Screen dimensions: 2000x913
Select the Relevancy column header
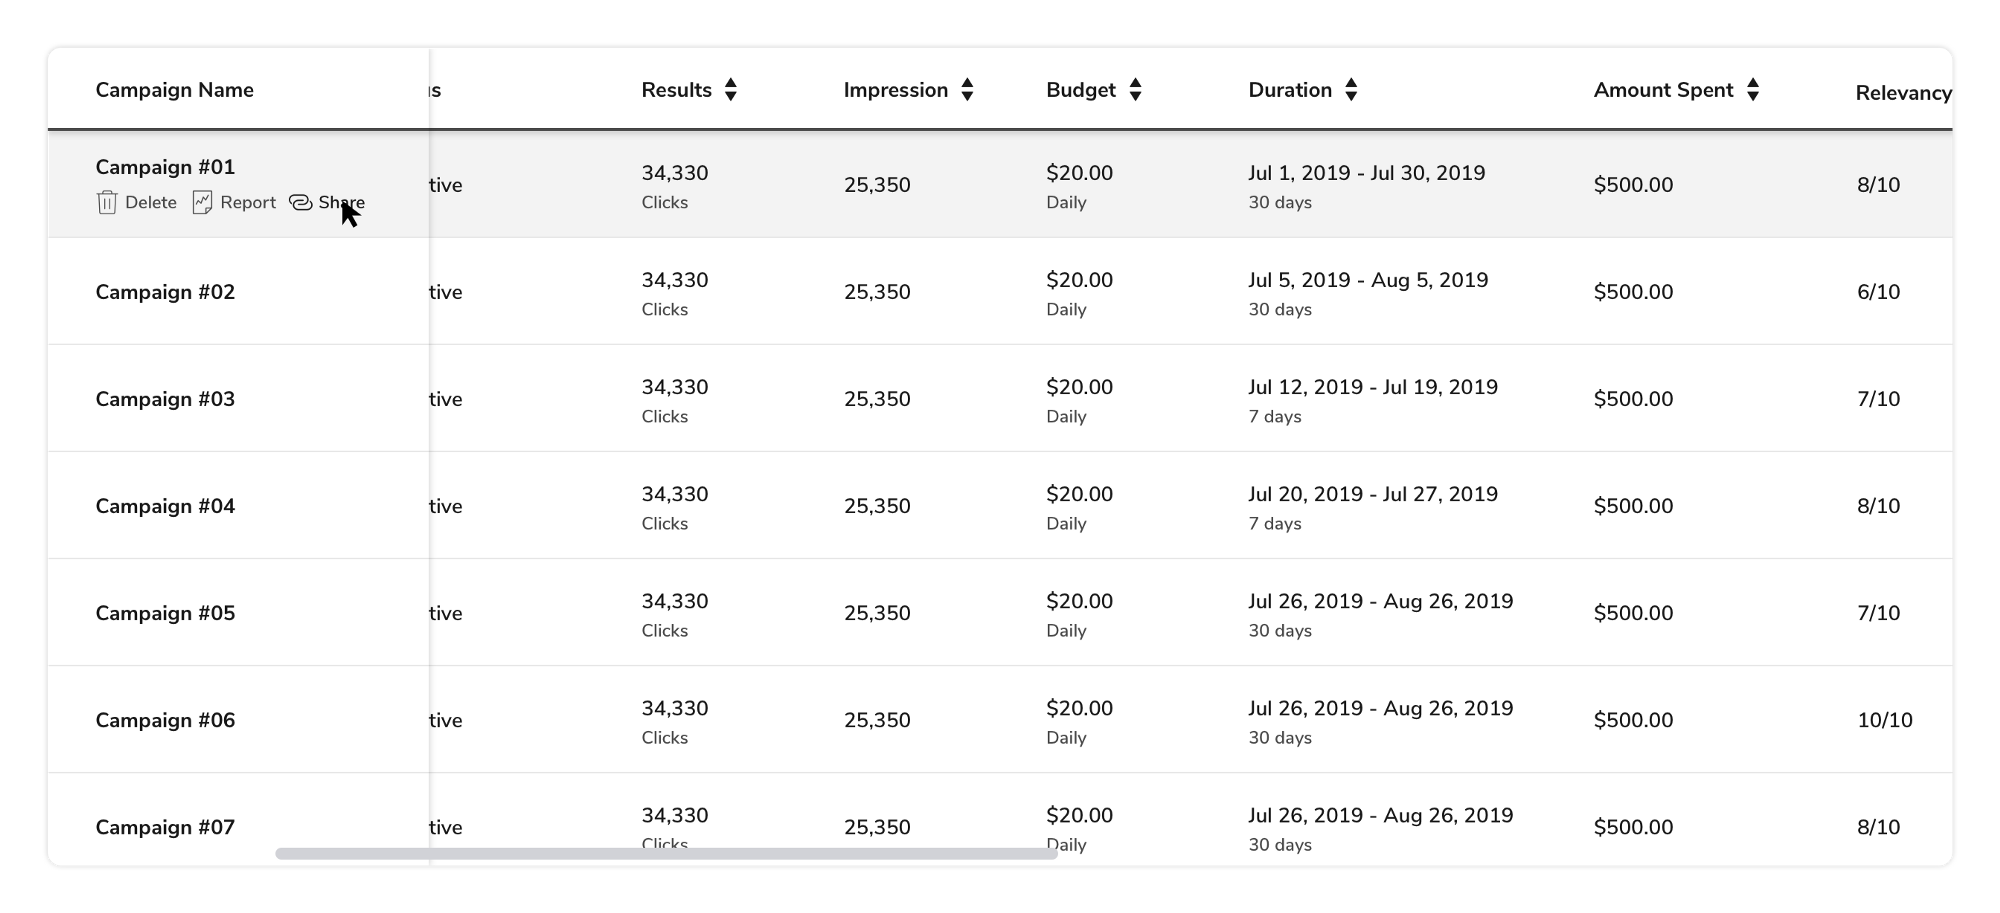(1902, 93)
